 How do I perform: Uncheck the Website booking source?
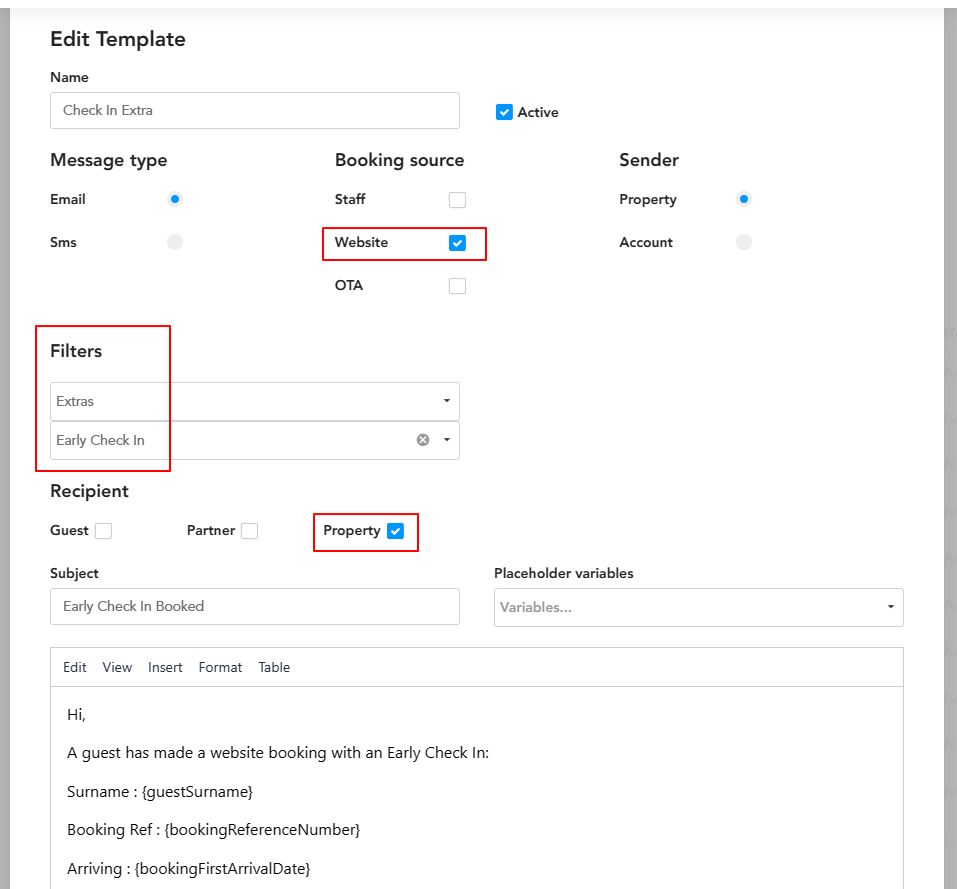point(457,243)
